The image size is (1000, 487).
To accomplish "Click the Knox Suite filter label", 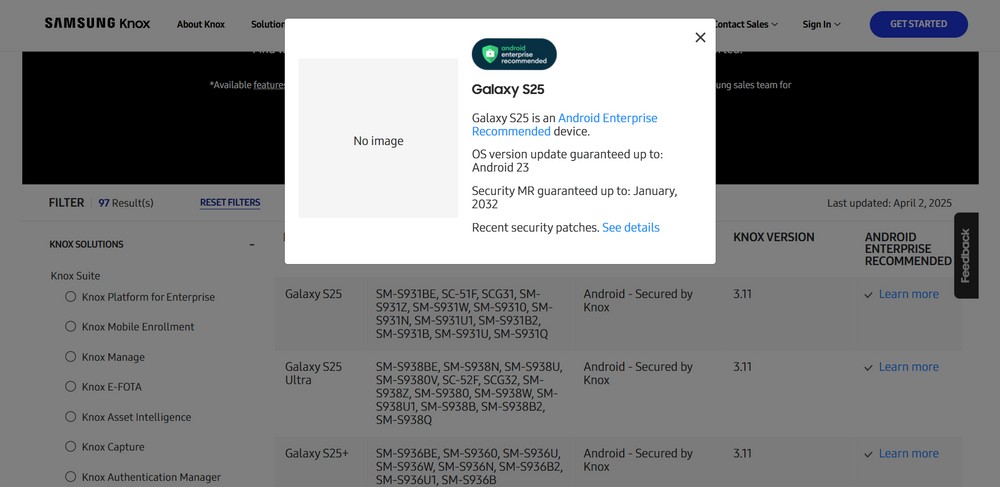I will 75,276.
